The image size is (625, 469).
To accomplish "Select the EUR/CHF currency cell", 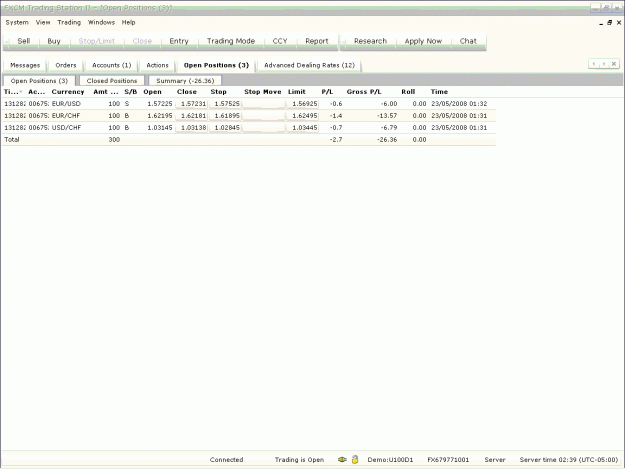I will tap(66, 116).
